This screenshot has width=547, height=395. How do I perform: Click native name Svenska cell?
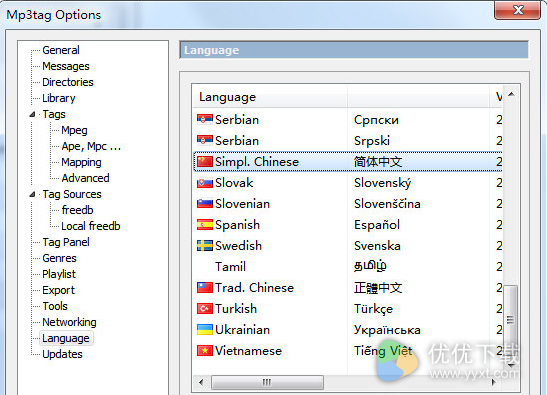coord(377,246)
